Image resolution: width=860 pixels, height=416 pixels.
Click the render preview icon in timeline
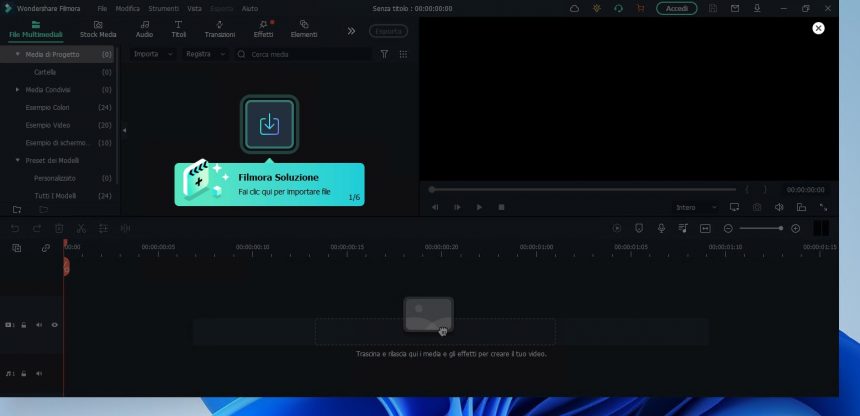617,228
